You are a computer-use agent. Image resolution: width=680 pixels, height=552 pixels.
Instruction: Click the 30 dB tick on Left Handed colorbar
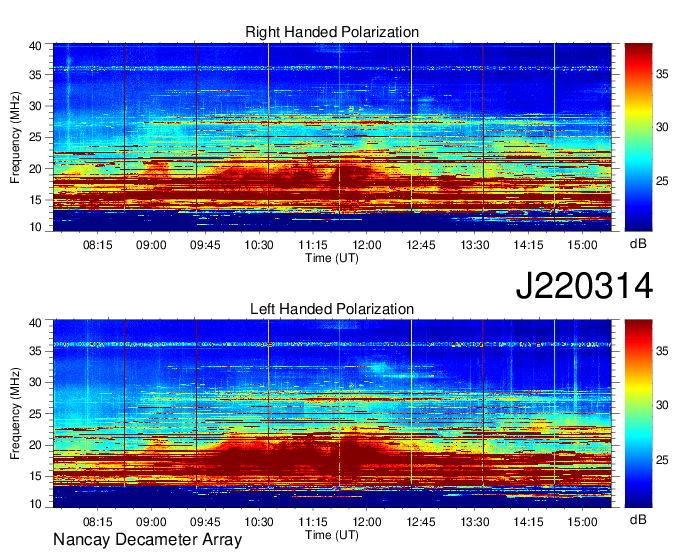662,405
